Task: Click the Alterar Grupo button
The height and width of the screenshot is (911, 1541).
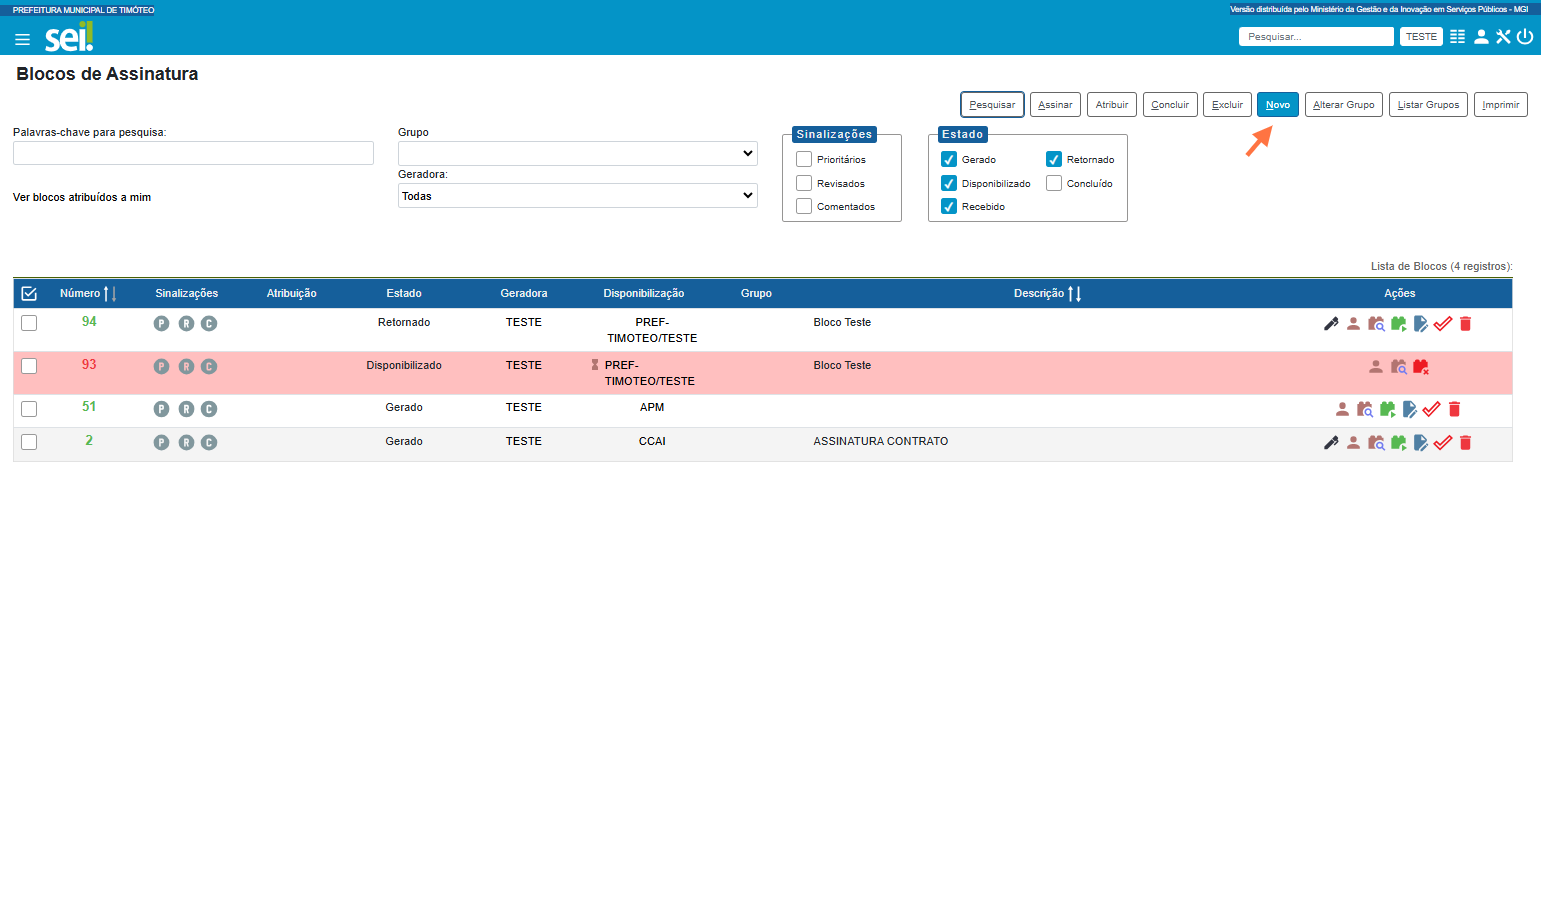Action: (1344, 104)
